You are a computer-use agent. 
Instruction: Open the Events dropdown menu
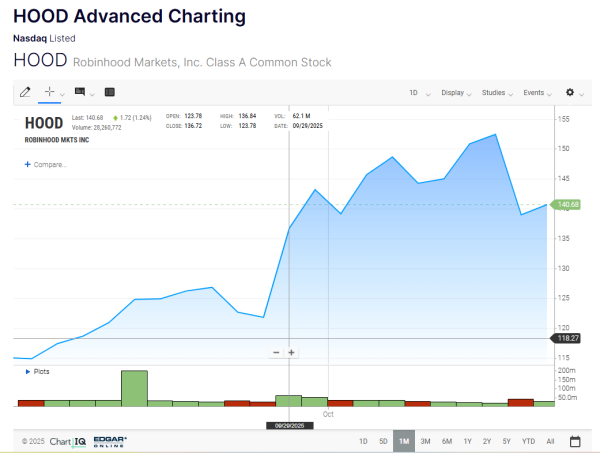[x=537, y=93]
